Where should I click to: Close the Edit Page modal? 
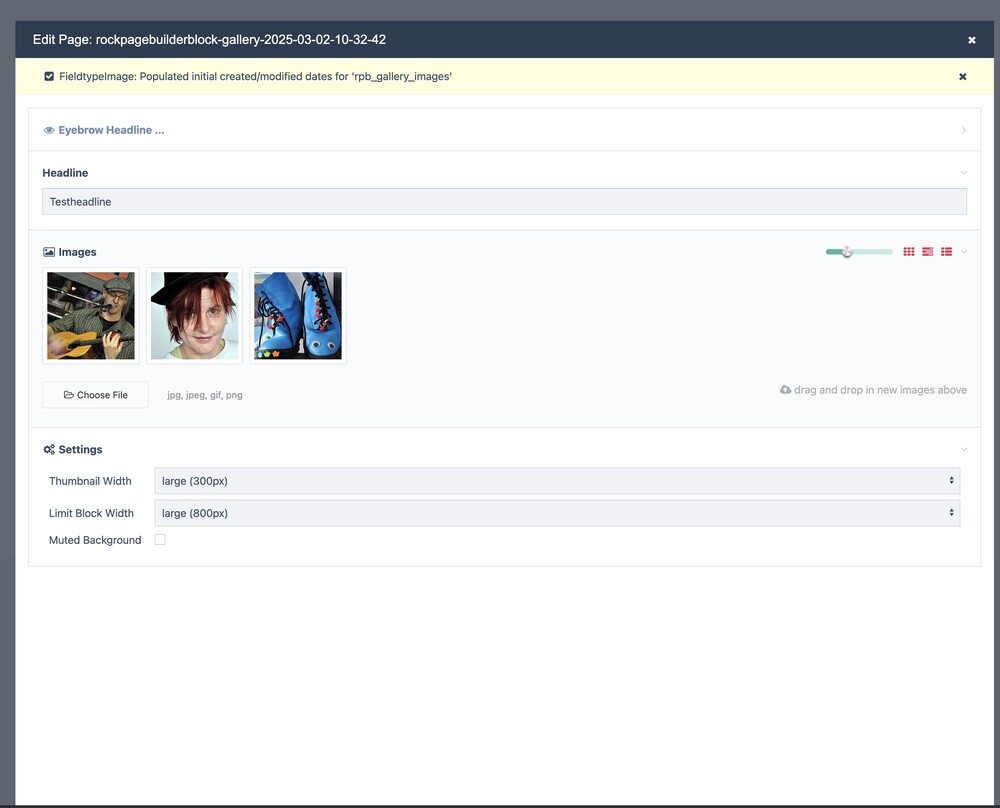(x=971, y=40)
